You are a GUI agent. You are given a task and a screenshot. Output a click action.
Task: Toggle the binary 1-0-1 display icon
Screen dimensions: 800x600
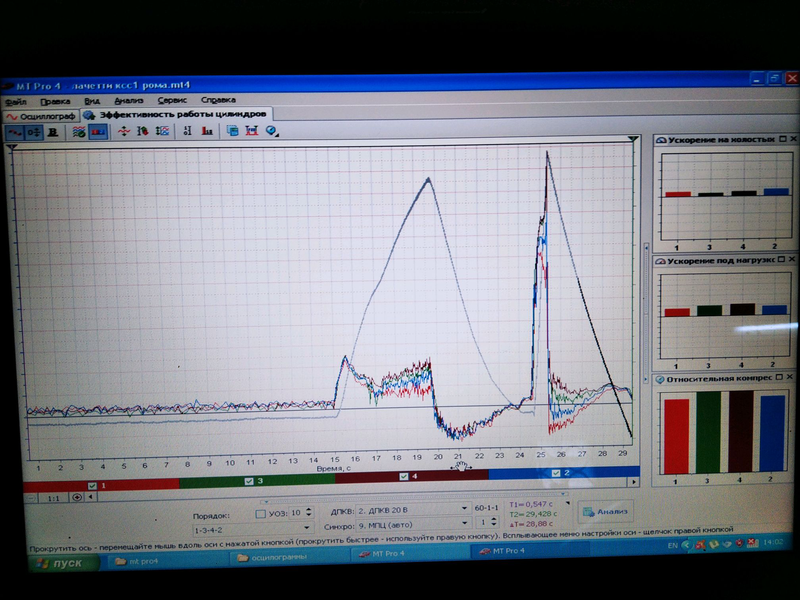tap(187, 132)
